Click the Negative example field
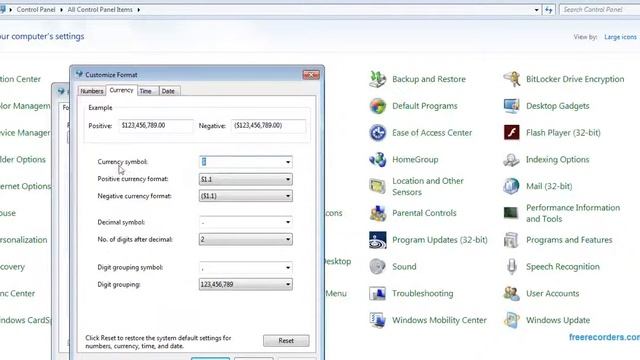Image resolution: width=640 pixels, height=360 pixels. tap(269, 126)
